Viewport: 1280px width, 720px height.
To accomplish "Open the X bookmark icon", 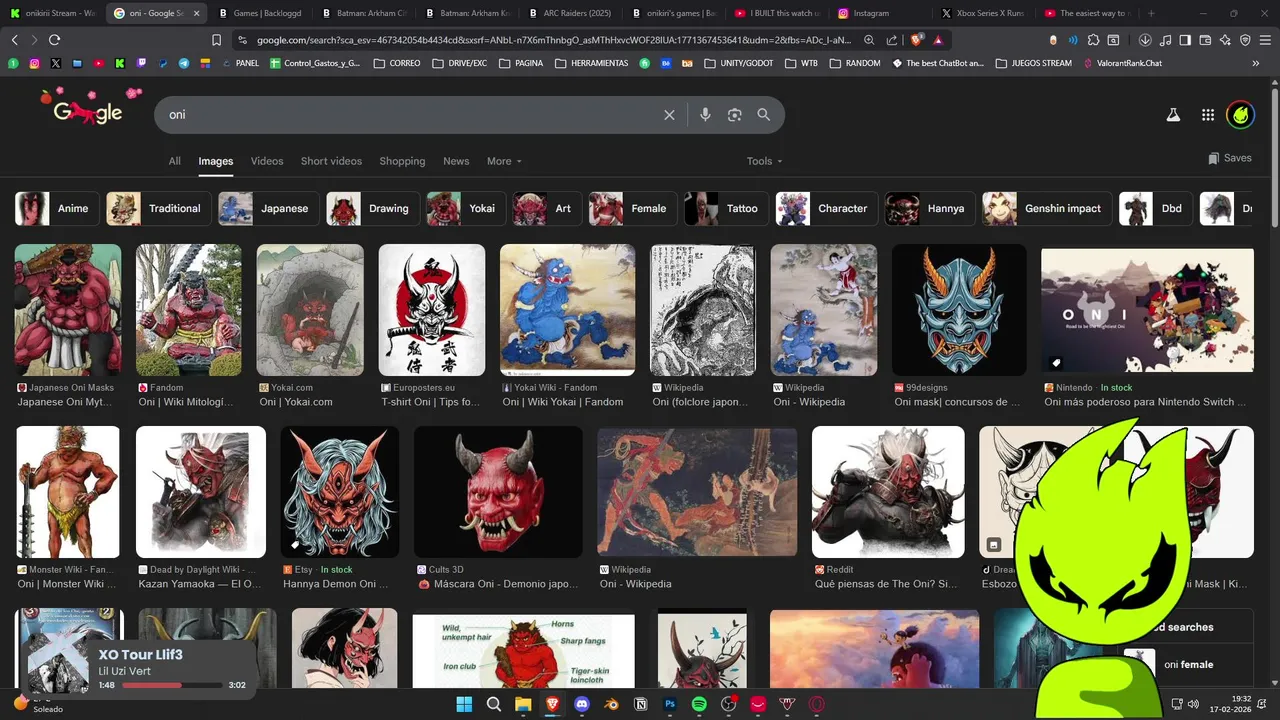I will (56, 63).
